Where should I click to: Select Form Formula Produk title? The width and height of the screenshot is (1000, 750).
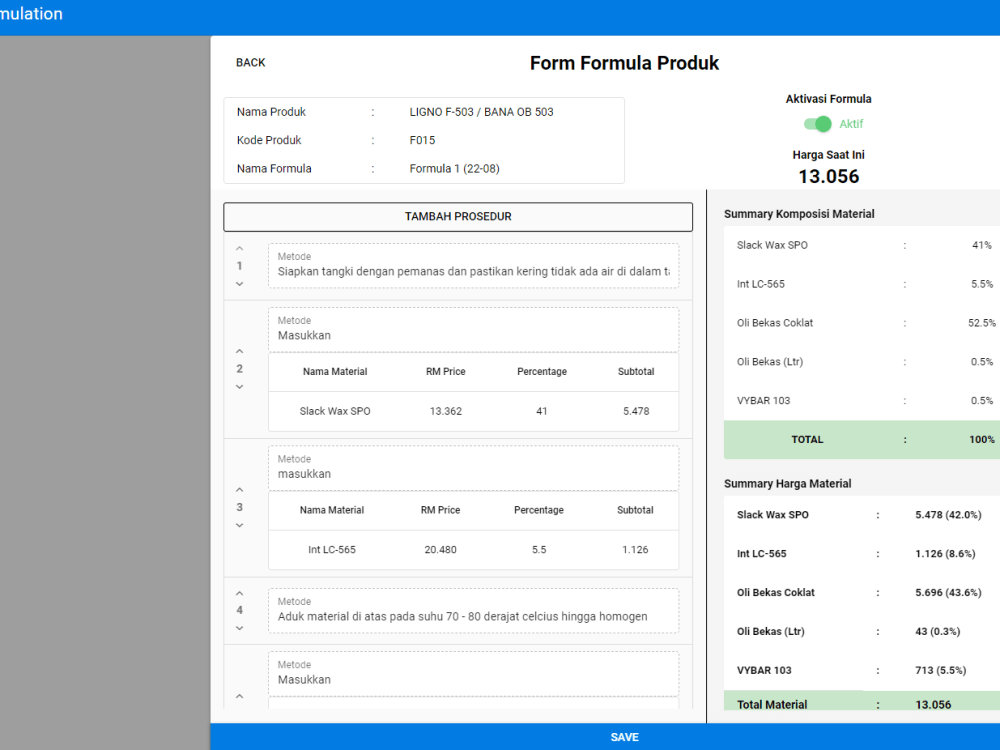pyautogui.click(x=624, y=63)
